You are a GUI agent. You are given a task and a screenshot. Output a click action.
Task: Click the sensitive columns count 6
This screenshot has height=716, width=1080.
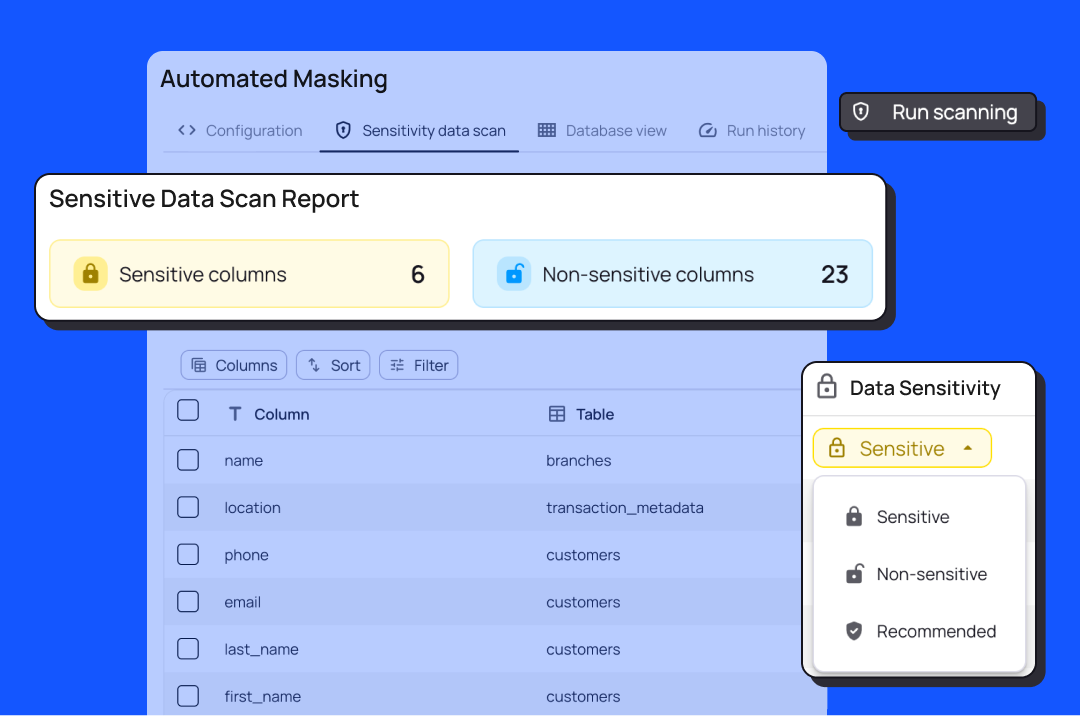point(417,275)
